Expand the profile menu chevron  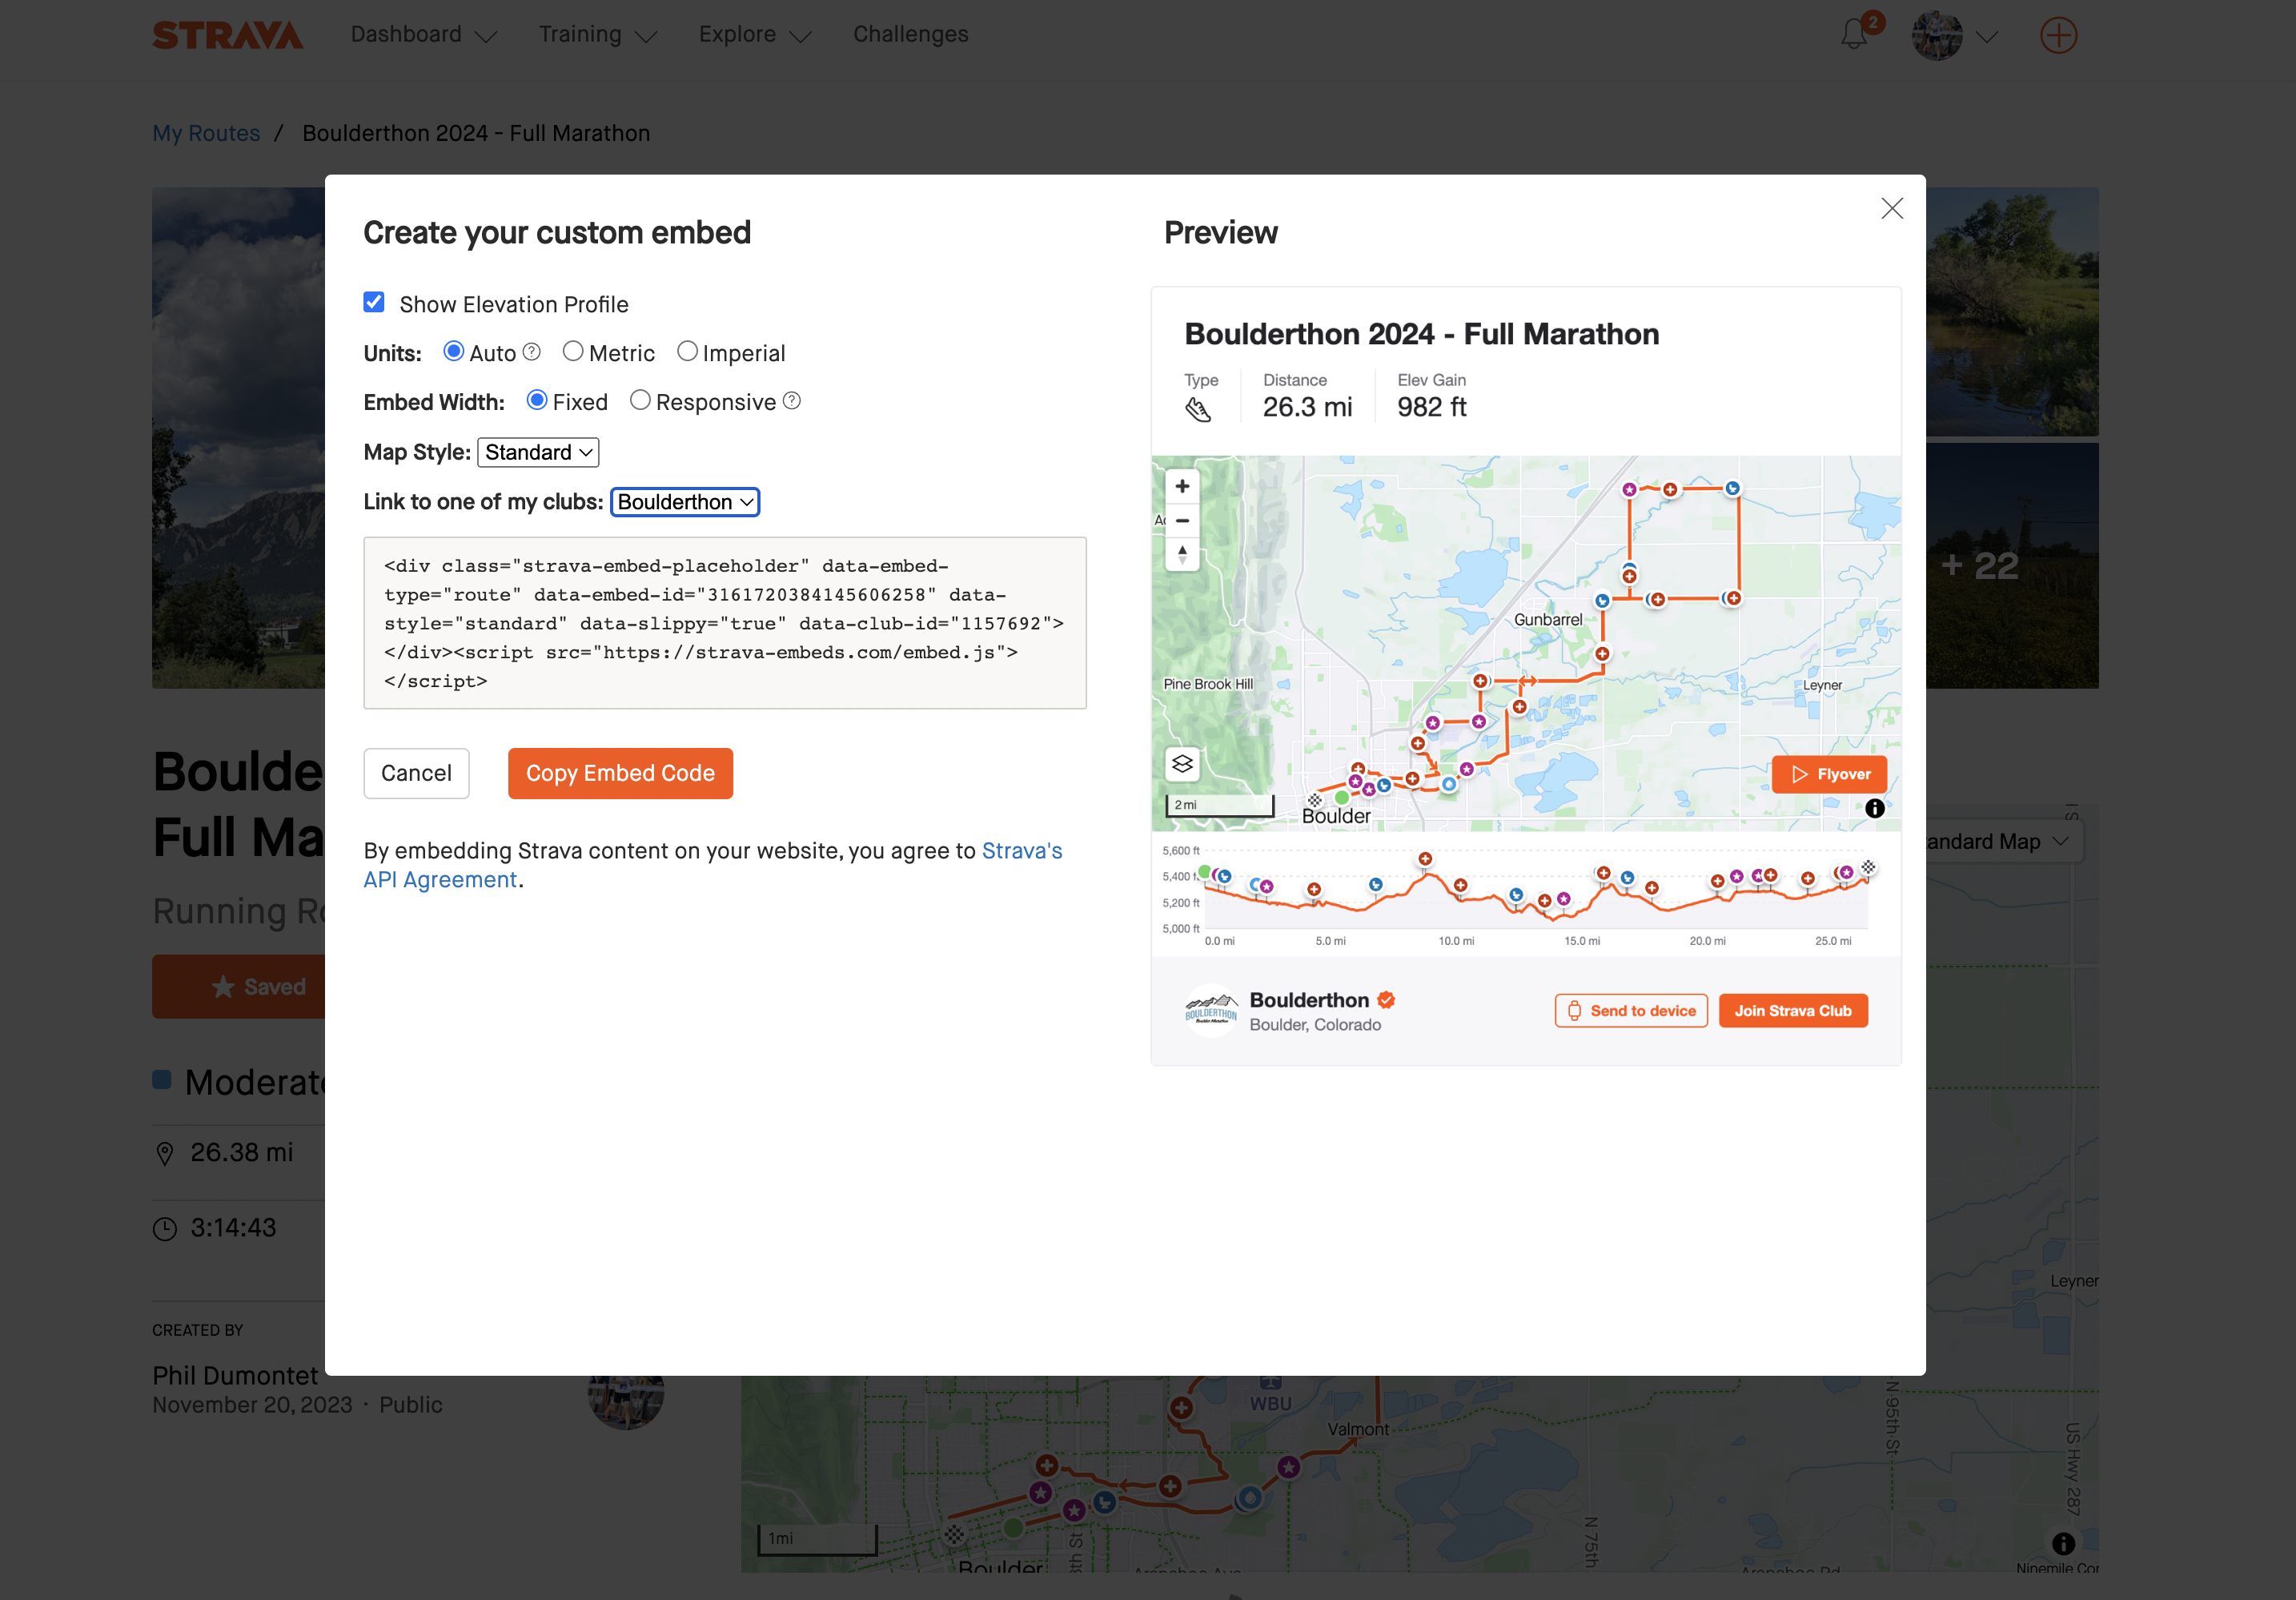[x=1987, y=36]
